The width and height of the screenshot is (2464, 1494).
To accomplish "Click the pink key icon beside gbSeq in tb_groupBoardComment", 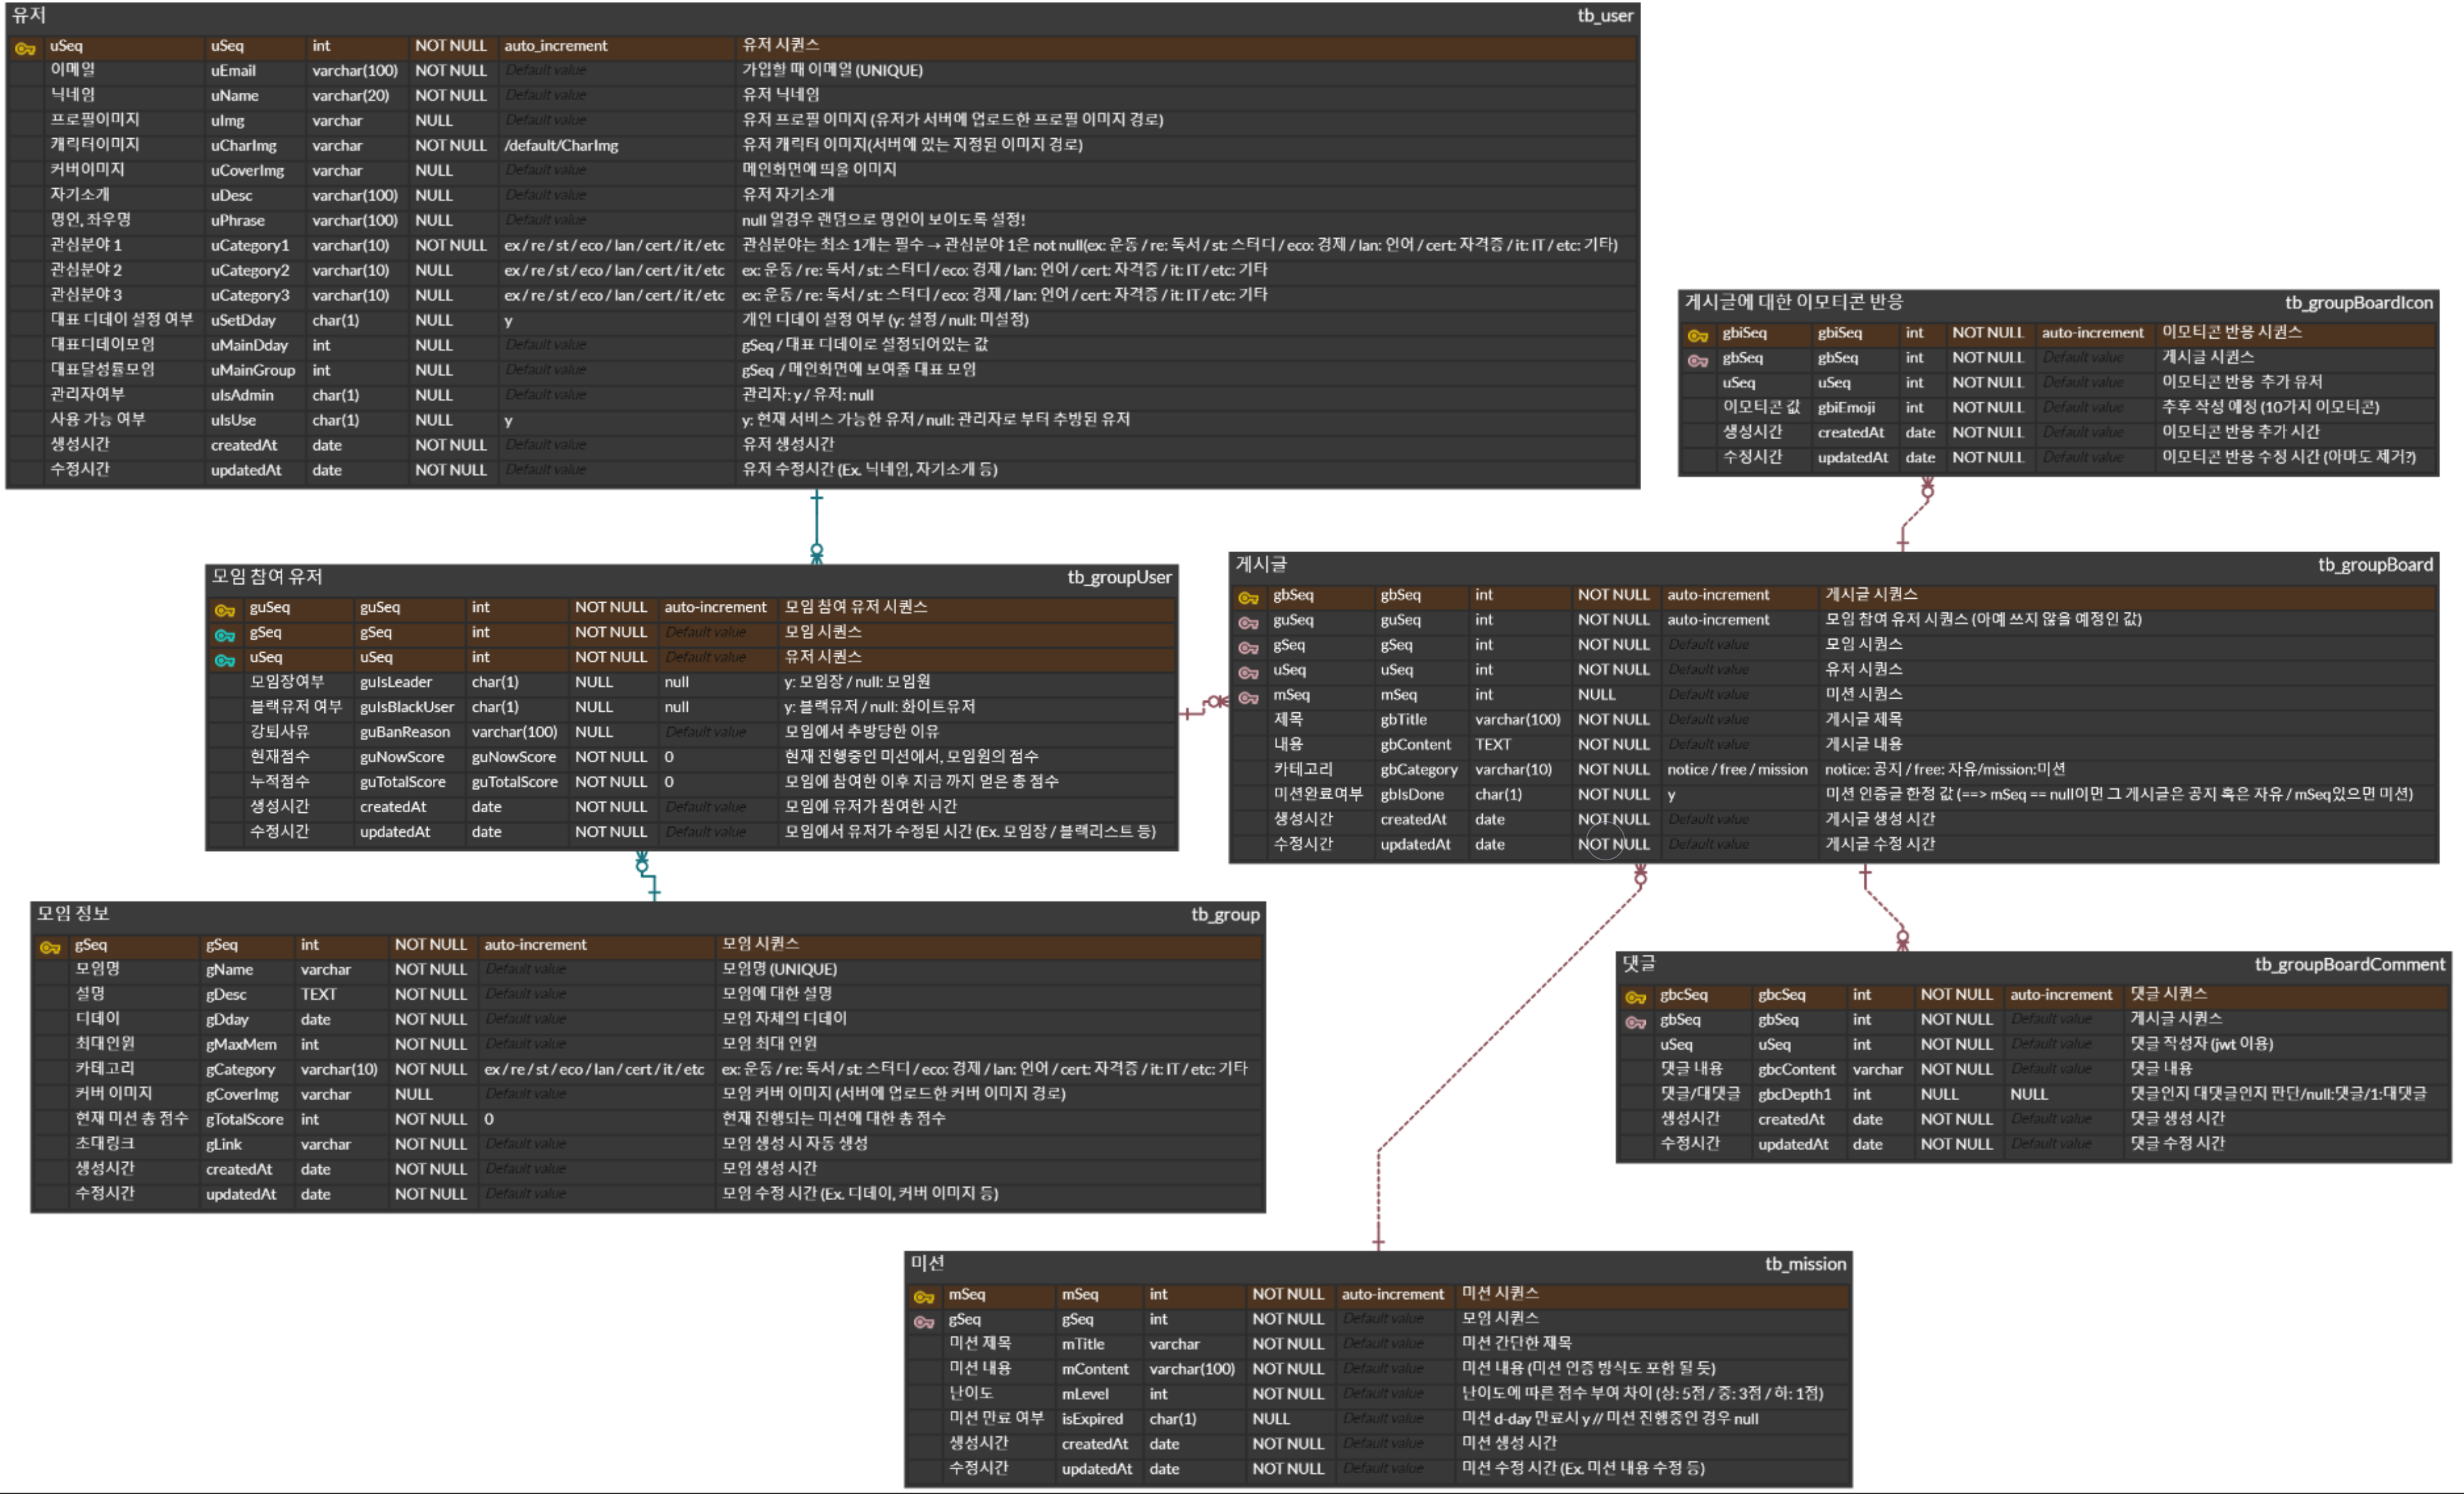I will [x=1635, y=1023].
